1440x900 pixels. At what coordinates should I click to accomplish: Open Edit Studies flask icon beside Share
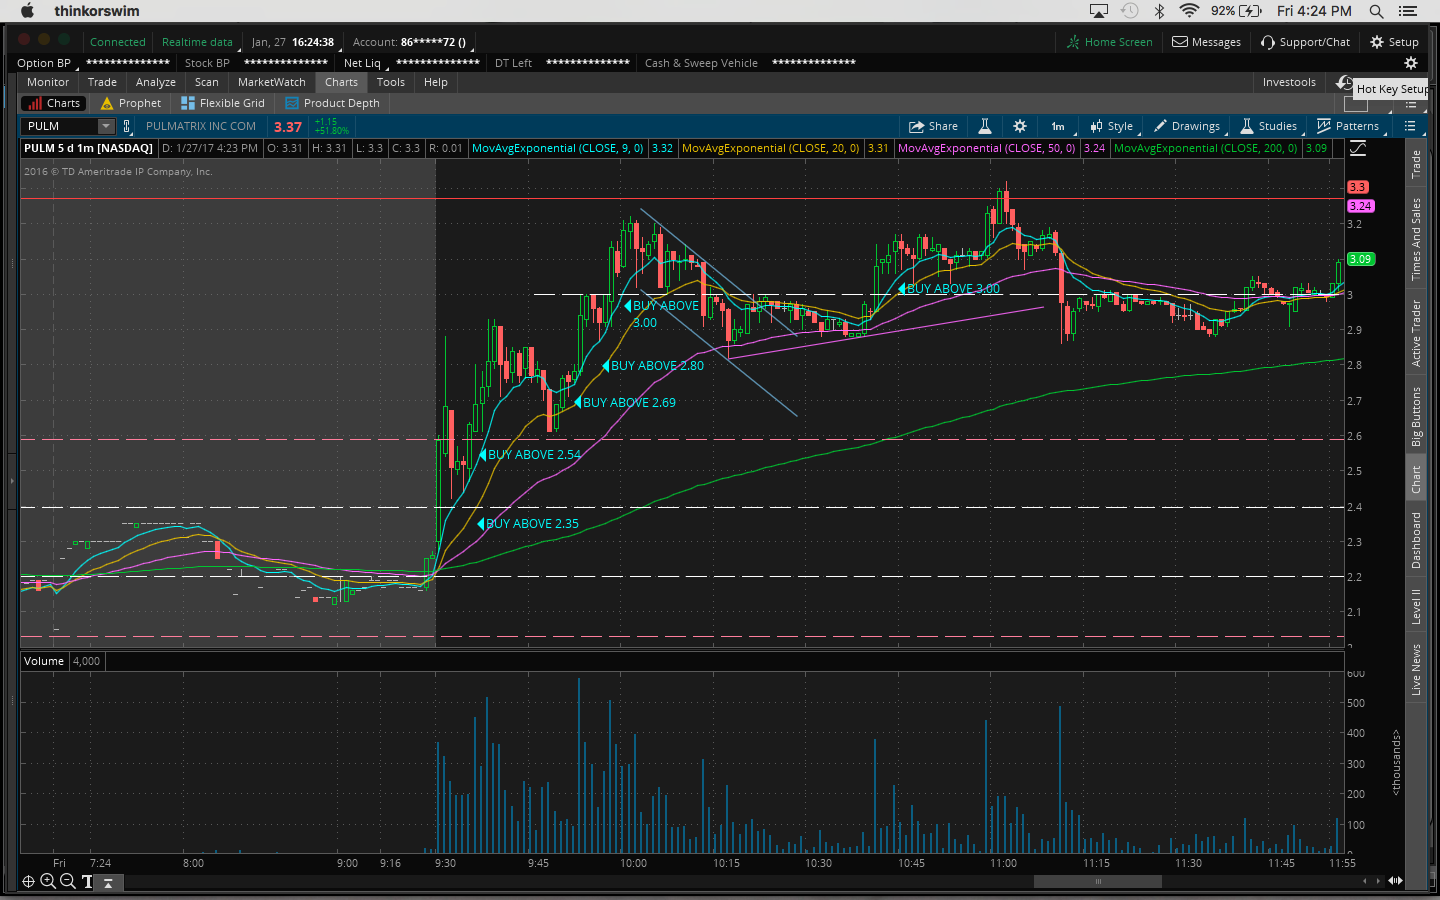tap(984, 126)
